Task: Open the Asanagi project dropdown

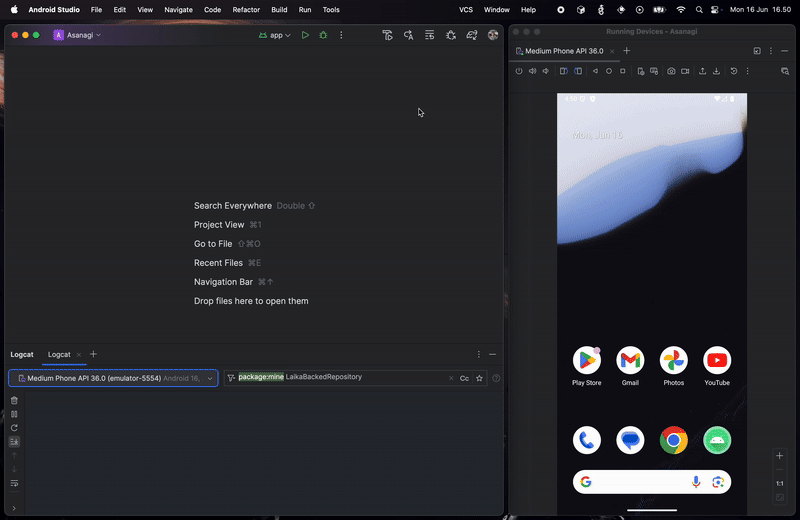Action: point(78,35)
